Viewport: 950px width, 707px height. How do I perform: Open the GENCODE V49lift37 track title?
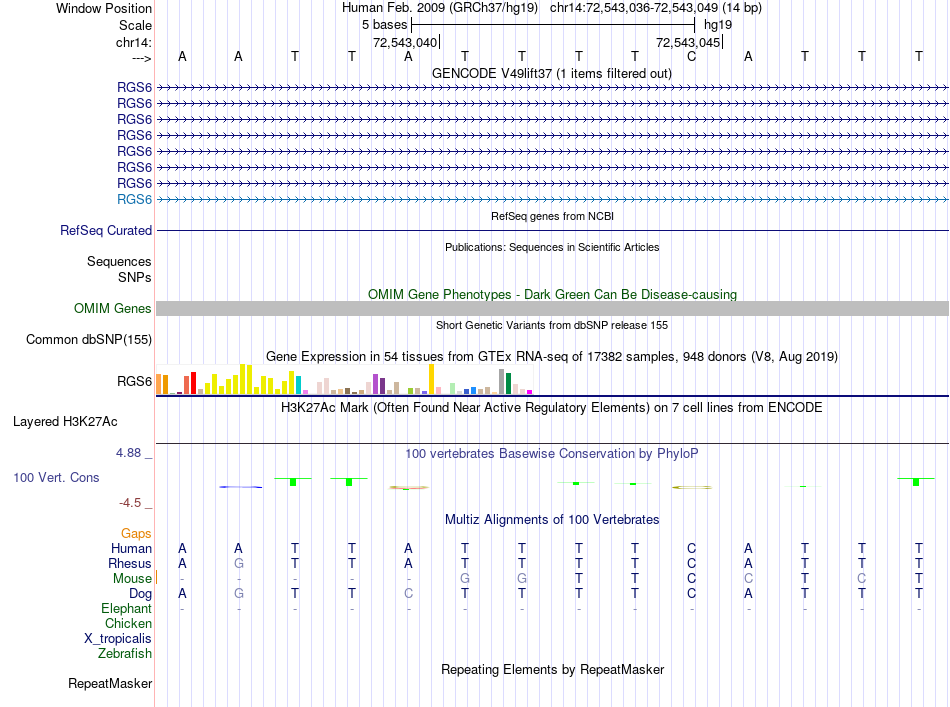tap(552, 73)
